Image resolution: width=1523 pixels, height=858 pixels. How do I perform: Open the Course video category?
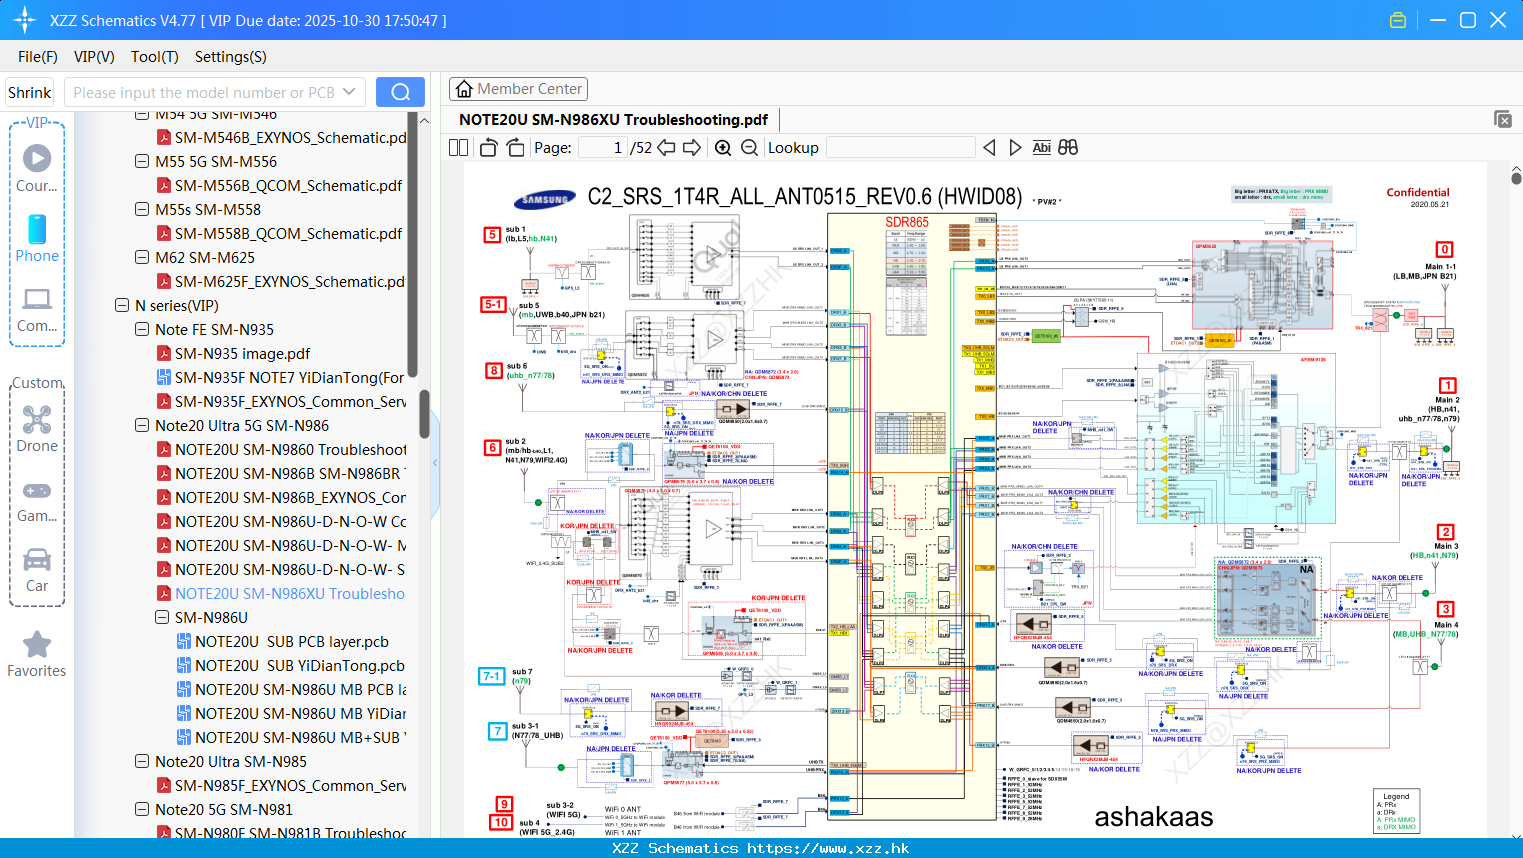(x=37, y=168)
